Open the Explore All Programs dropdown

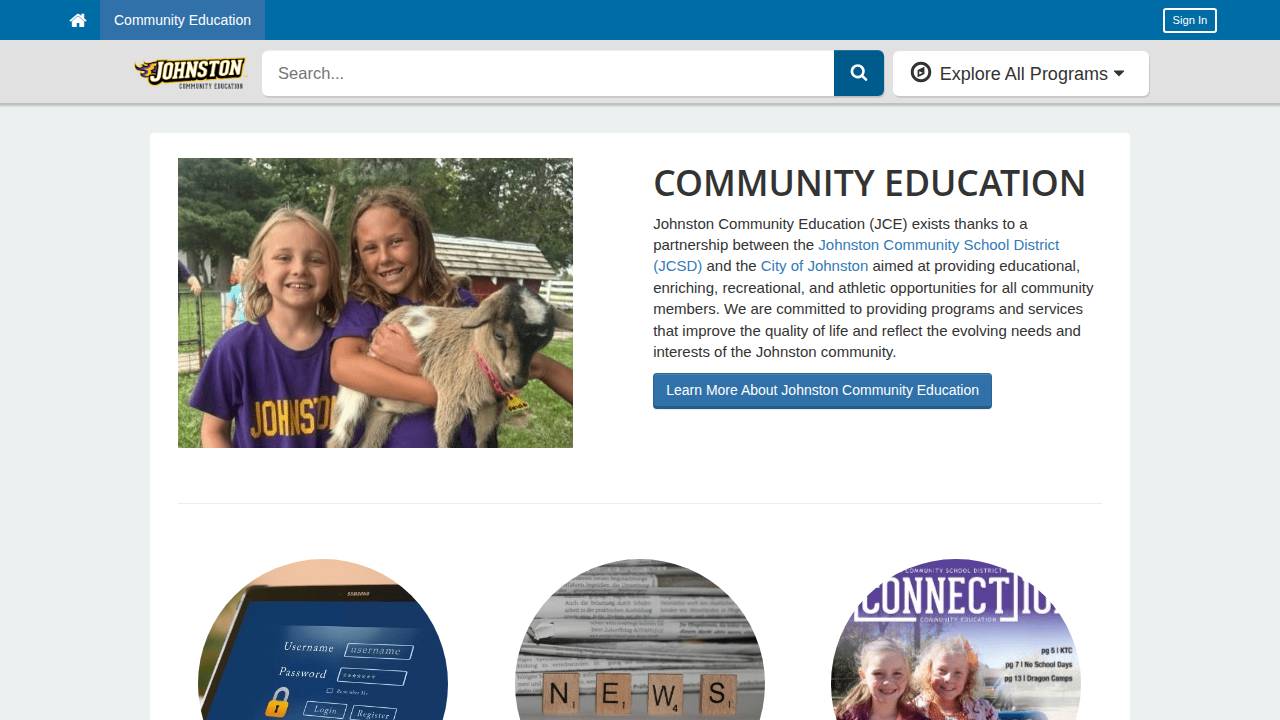click(x=1021, y=73)
